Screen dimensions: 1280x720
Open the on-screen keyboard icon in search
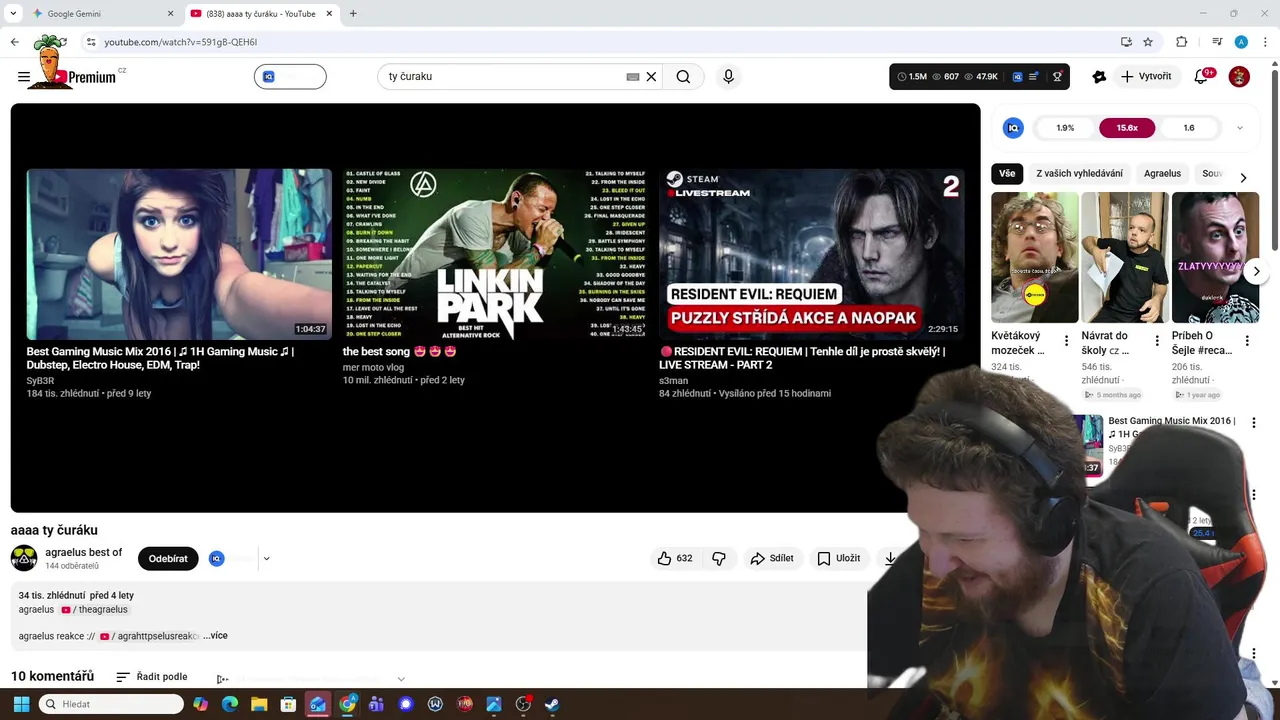633,76
